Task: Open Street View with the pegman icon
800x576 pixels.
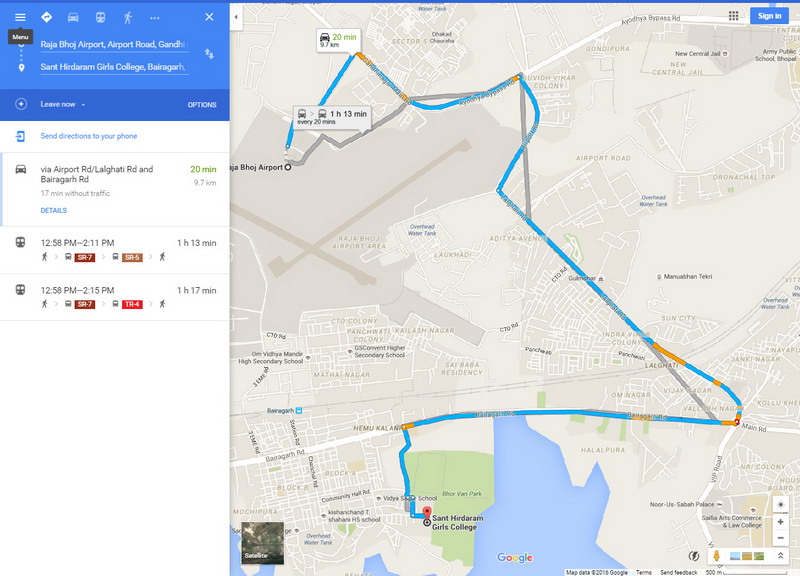Action: click(716, 556)
